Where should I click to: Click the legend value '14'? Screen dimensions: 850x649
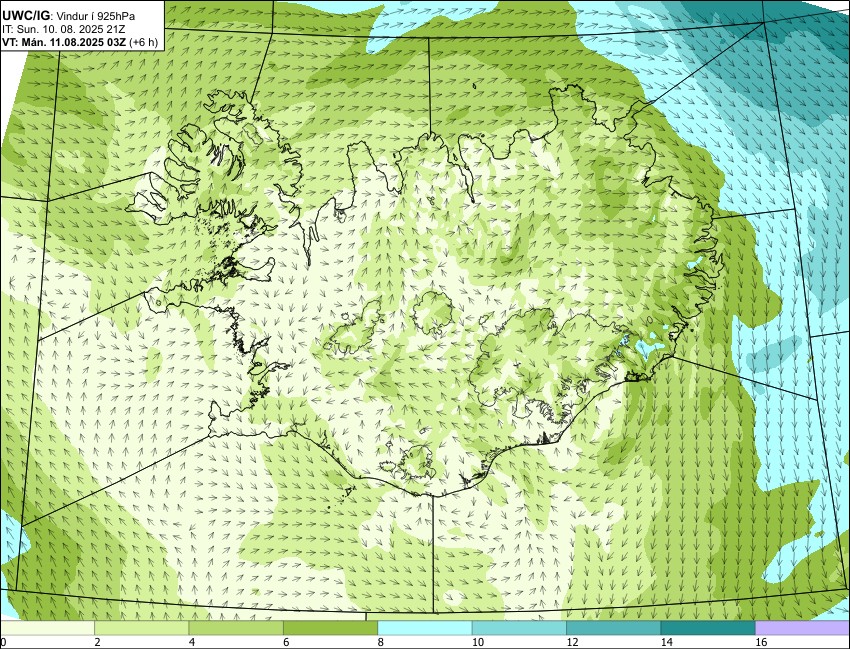pos(666,642)
